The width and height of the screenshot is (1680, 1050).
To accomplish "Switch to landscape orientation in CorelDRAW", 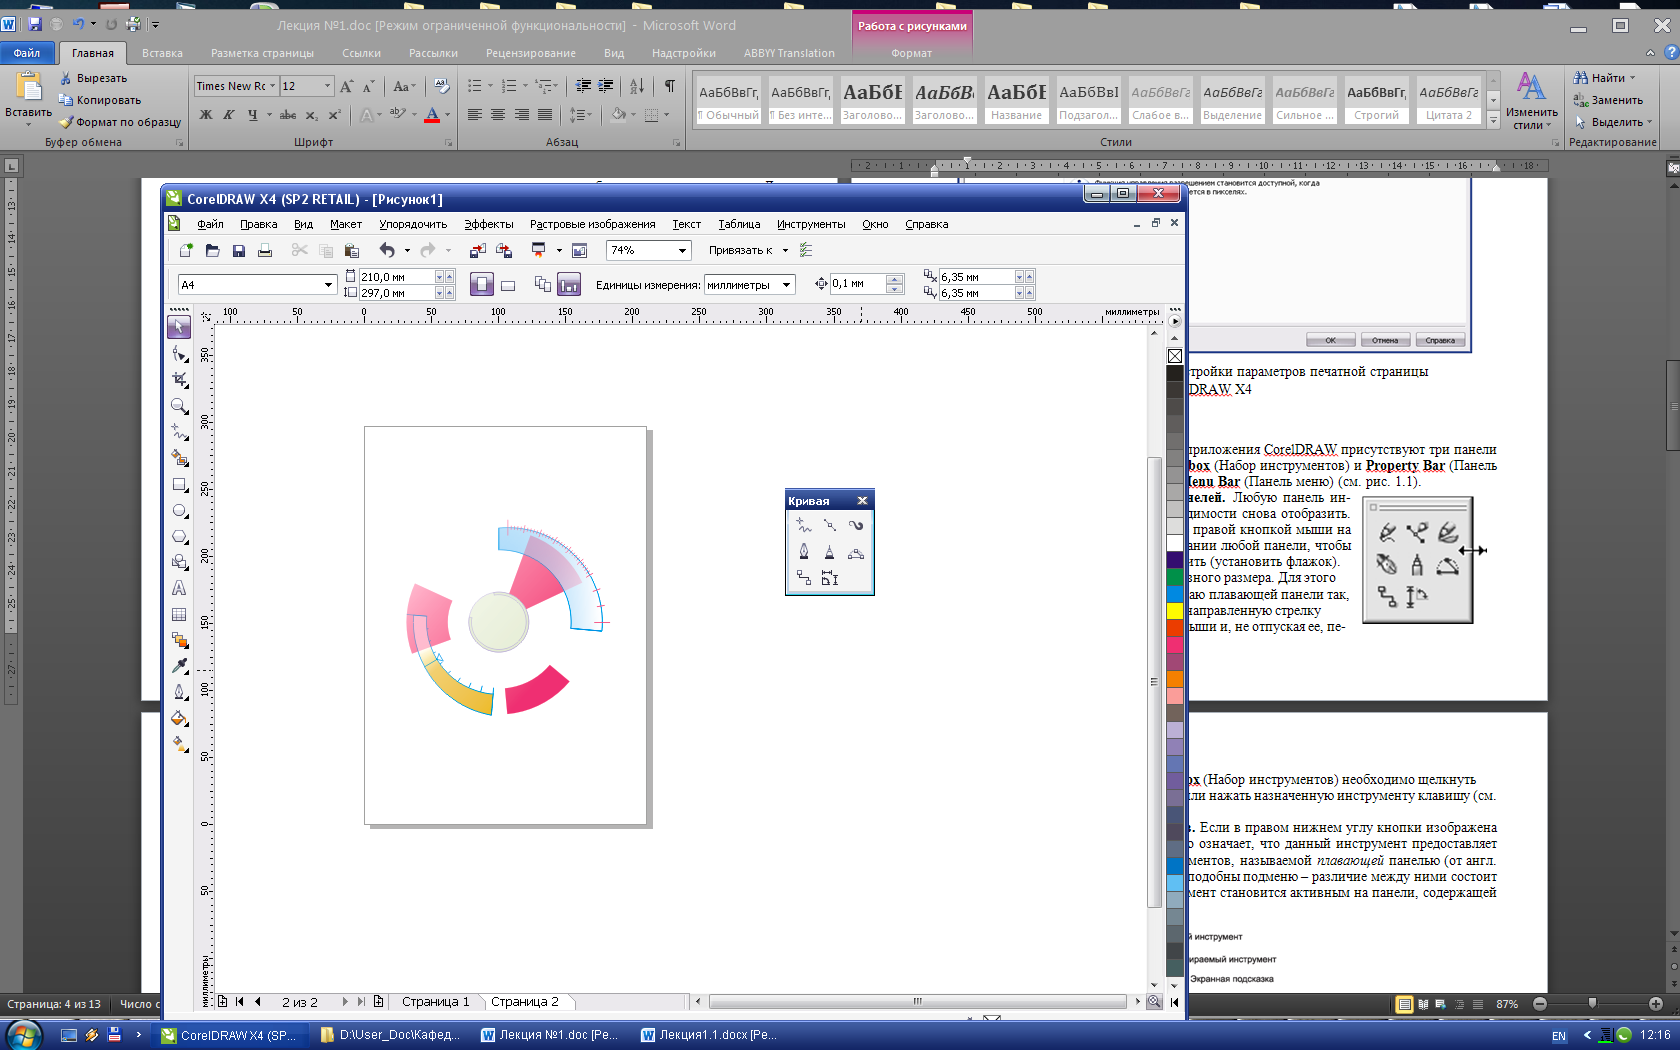I will click(x=507, y=285).
